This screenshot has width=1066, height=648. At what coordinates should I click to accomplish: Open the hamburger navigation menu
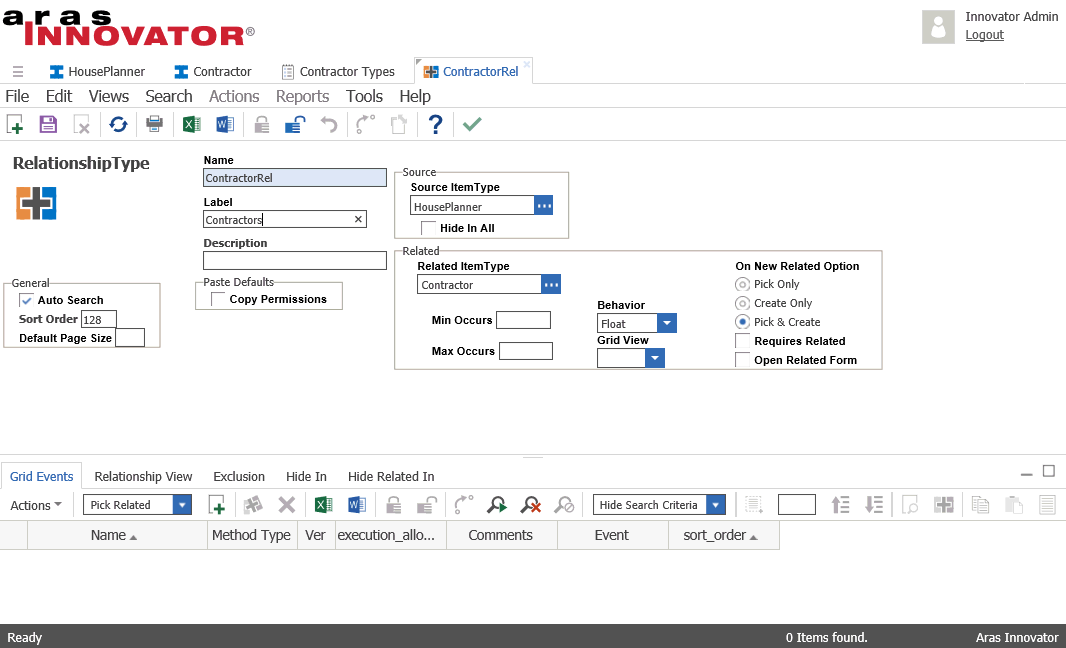[18, 71]
